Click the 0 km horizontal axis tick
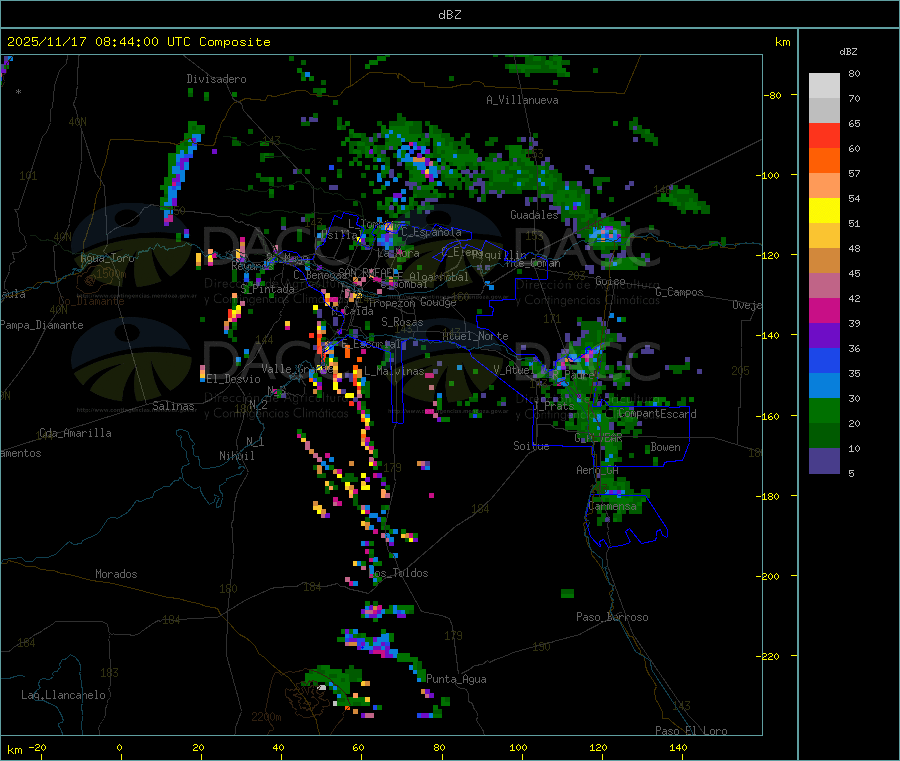This screenshot has width=900, height=761. (x=119, y=747)
